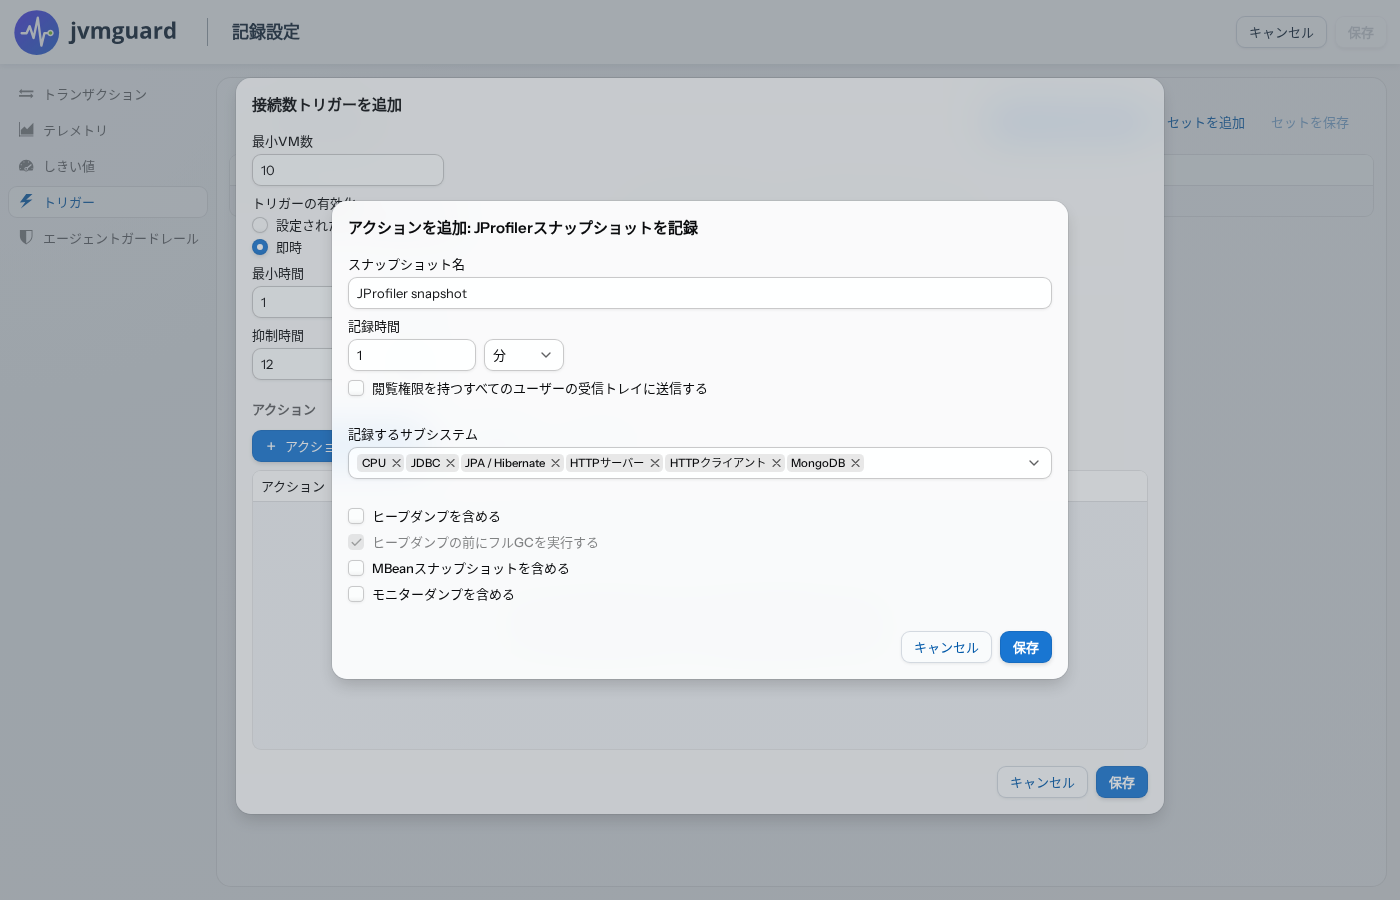Screen dimensions: 1400x900
Task: Click the しきい値 gauge icon
Action: tap(26, 166)
